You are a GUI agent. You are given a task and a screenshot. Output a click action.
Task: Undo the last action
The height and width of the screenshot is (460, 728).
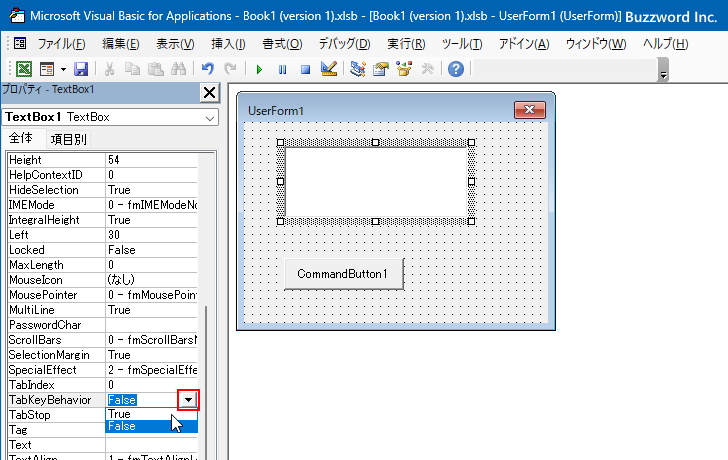coord(208,69)
